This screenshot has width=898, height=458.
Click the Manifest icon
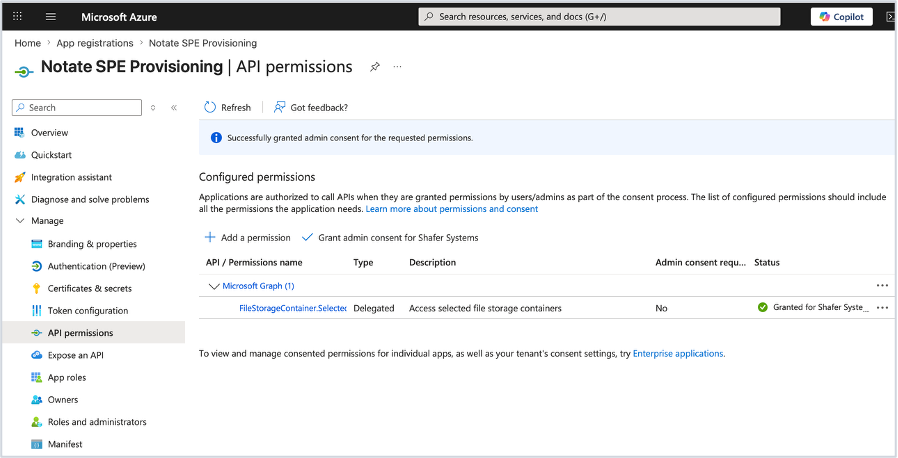(x=37, y=444)
